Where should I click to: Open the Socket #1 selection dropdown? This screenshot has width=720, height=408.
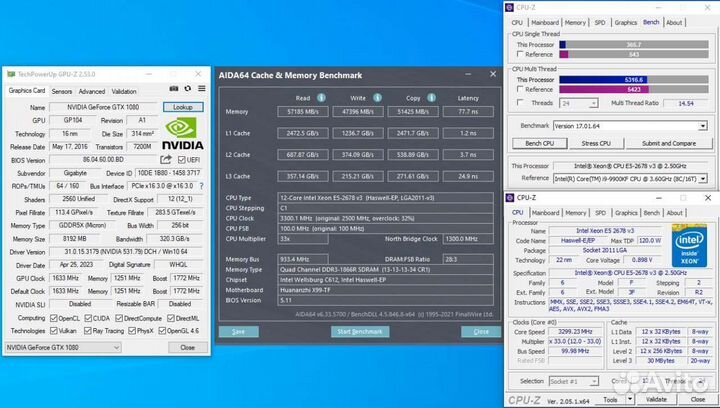[574, 381]
